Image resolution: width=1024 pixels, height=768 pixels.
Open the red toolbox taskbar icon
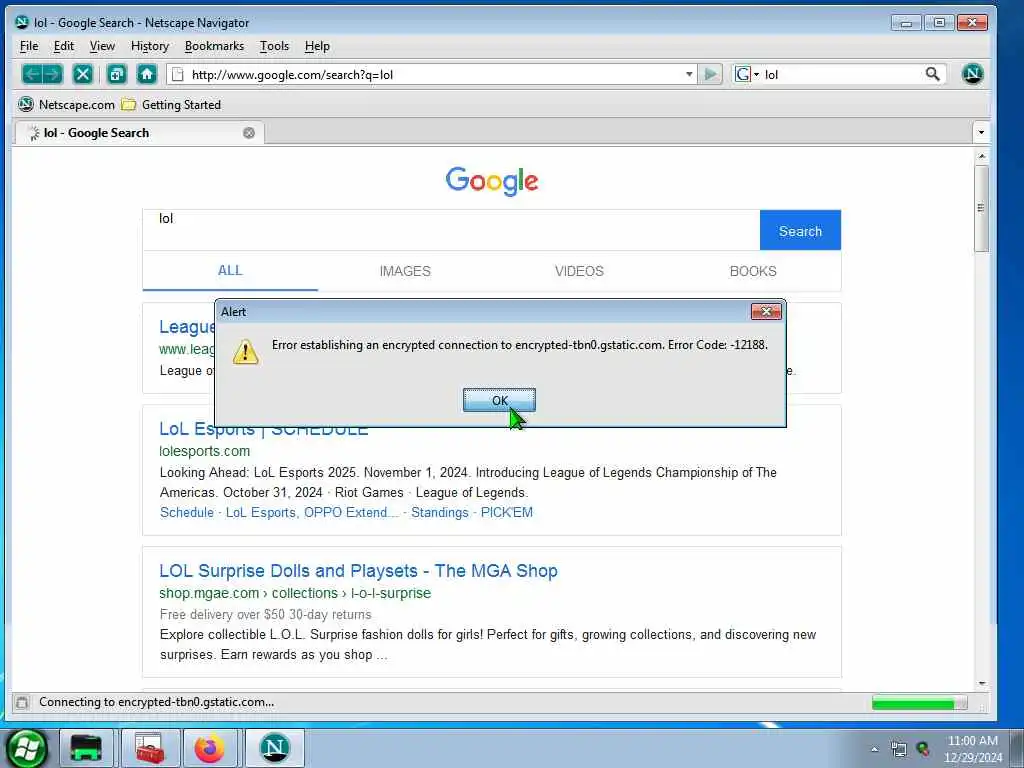(150, 748)
